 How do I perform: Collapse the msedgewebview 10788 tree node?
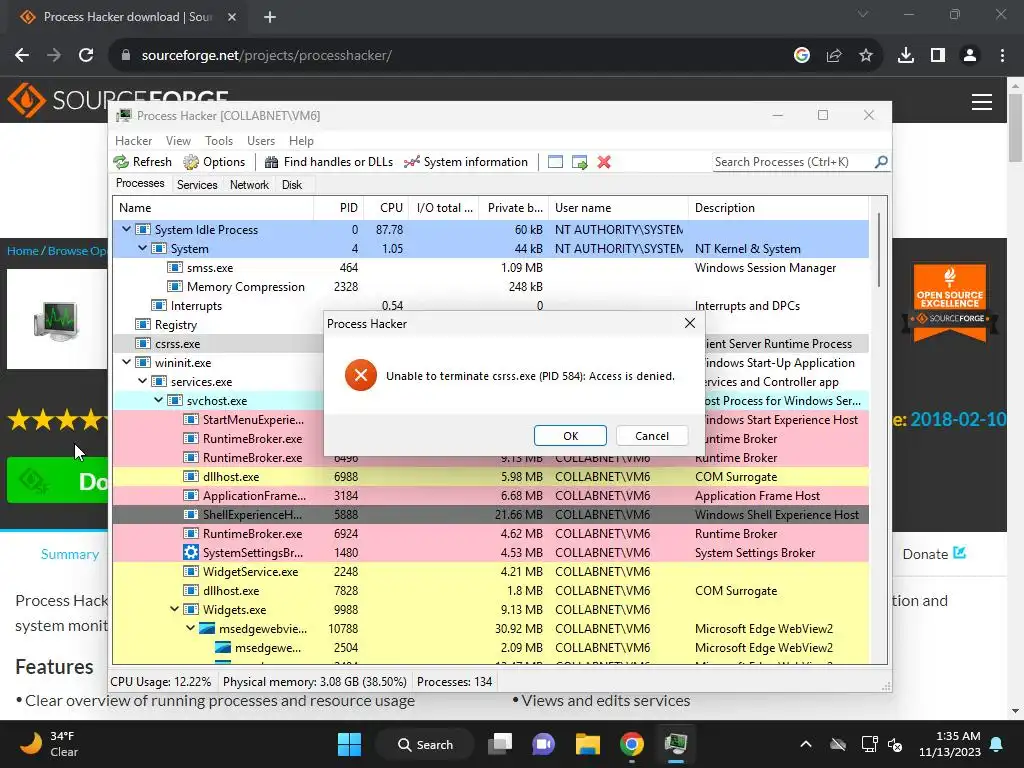click(191, 628)
